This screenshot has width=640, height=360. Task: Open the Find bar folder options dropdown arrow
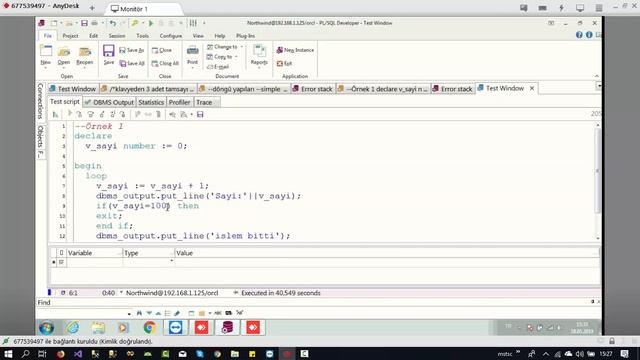(x=210, y=313)
